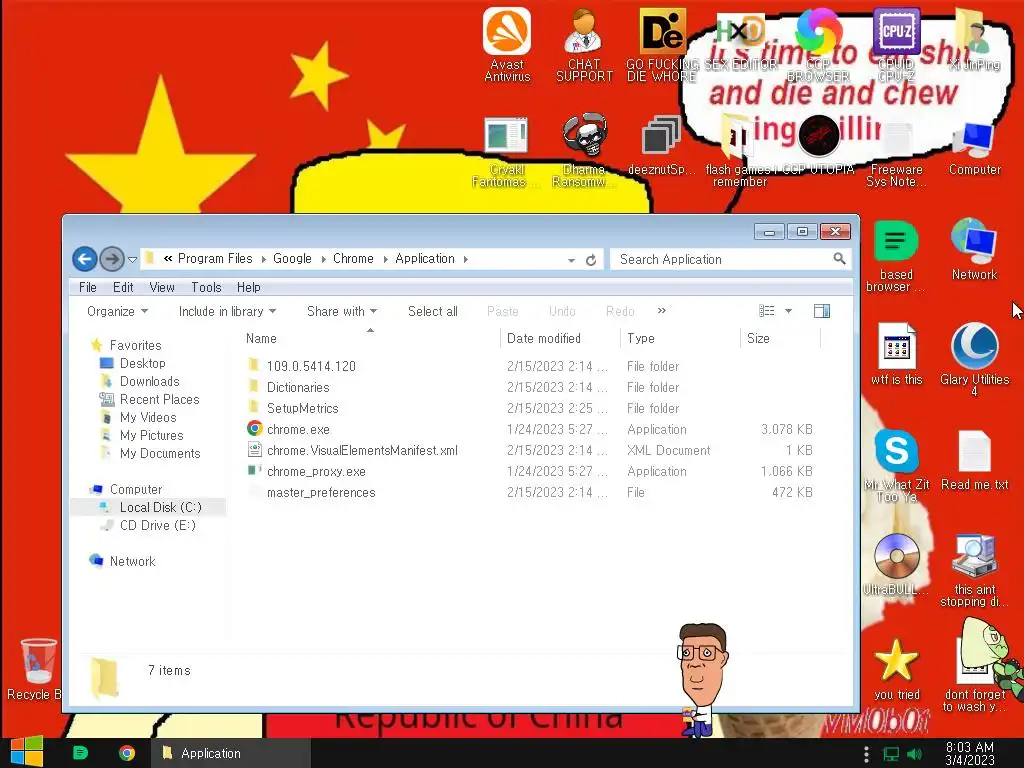1024x768 pixels.
Task: Expand the address bar previous locations dropdown
Action: tap(571, 260)
